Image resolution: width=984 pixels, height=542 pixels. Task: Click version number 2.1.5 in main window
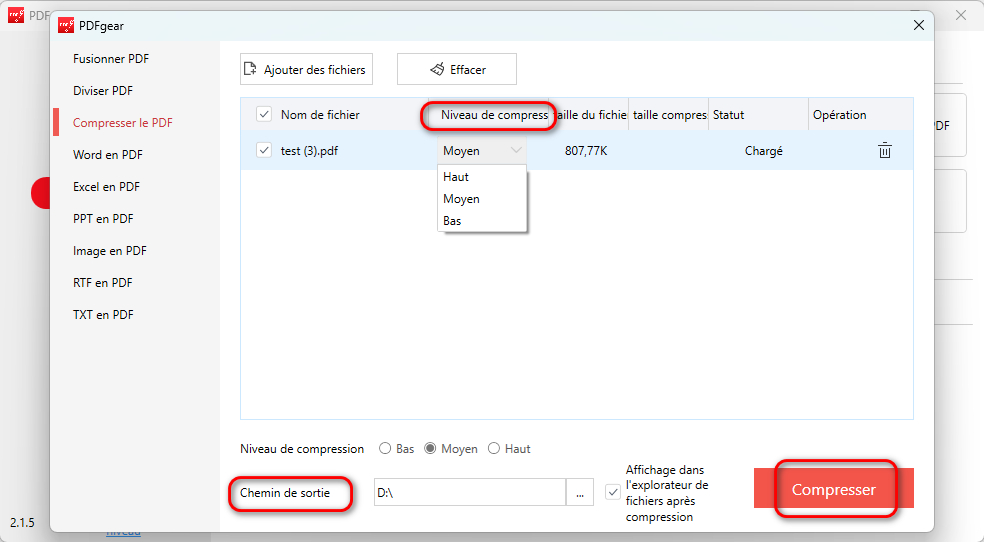point(23,523)
